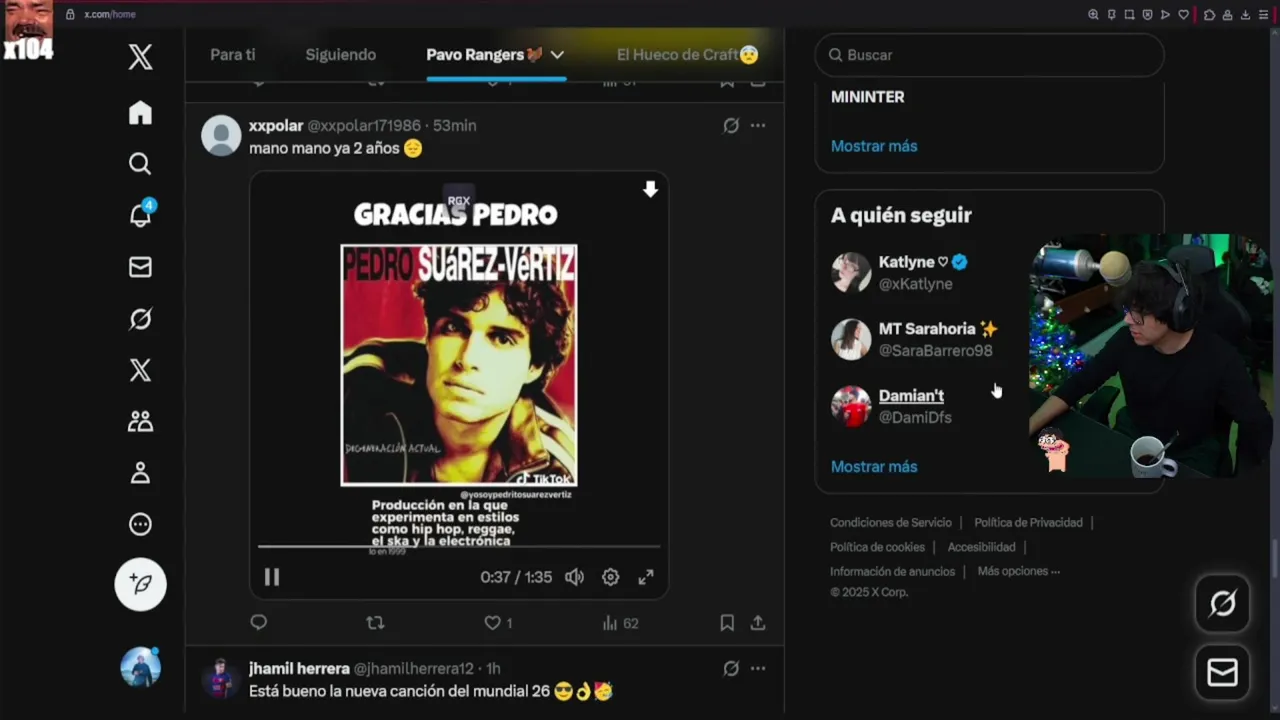
Task: Switch to the Para ti tab
Action: [x=233, y=55]
